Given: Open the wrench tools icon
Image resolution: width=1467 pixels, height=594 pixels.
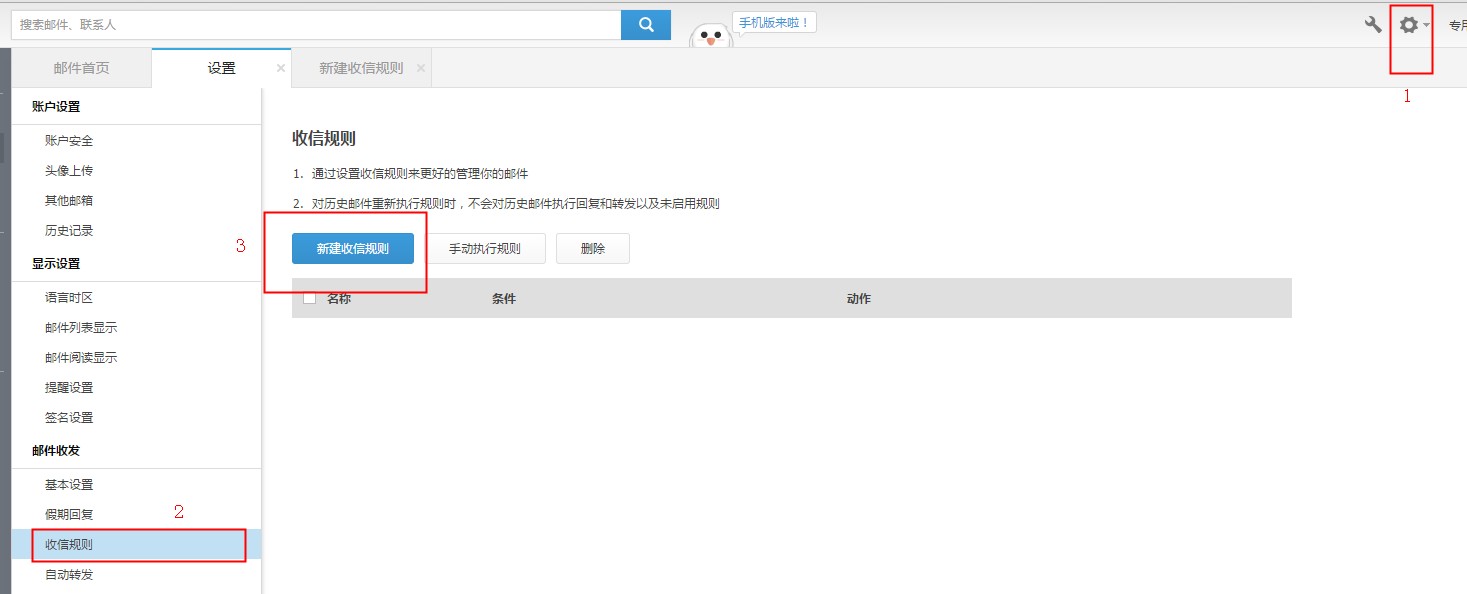Looking at the screenshot, I should click(1373, 25).
